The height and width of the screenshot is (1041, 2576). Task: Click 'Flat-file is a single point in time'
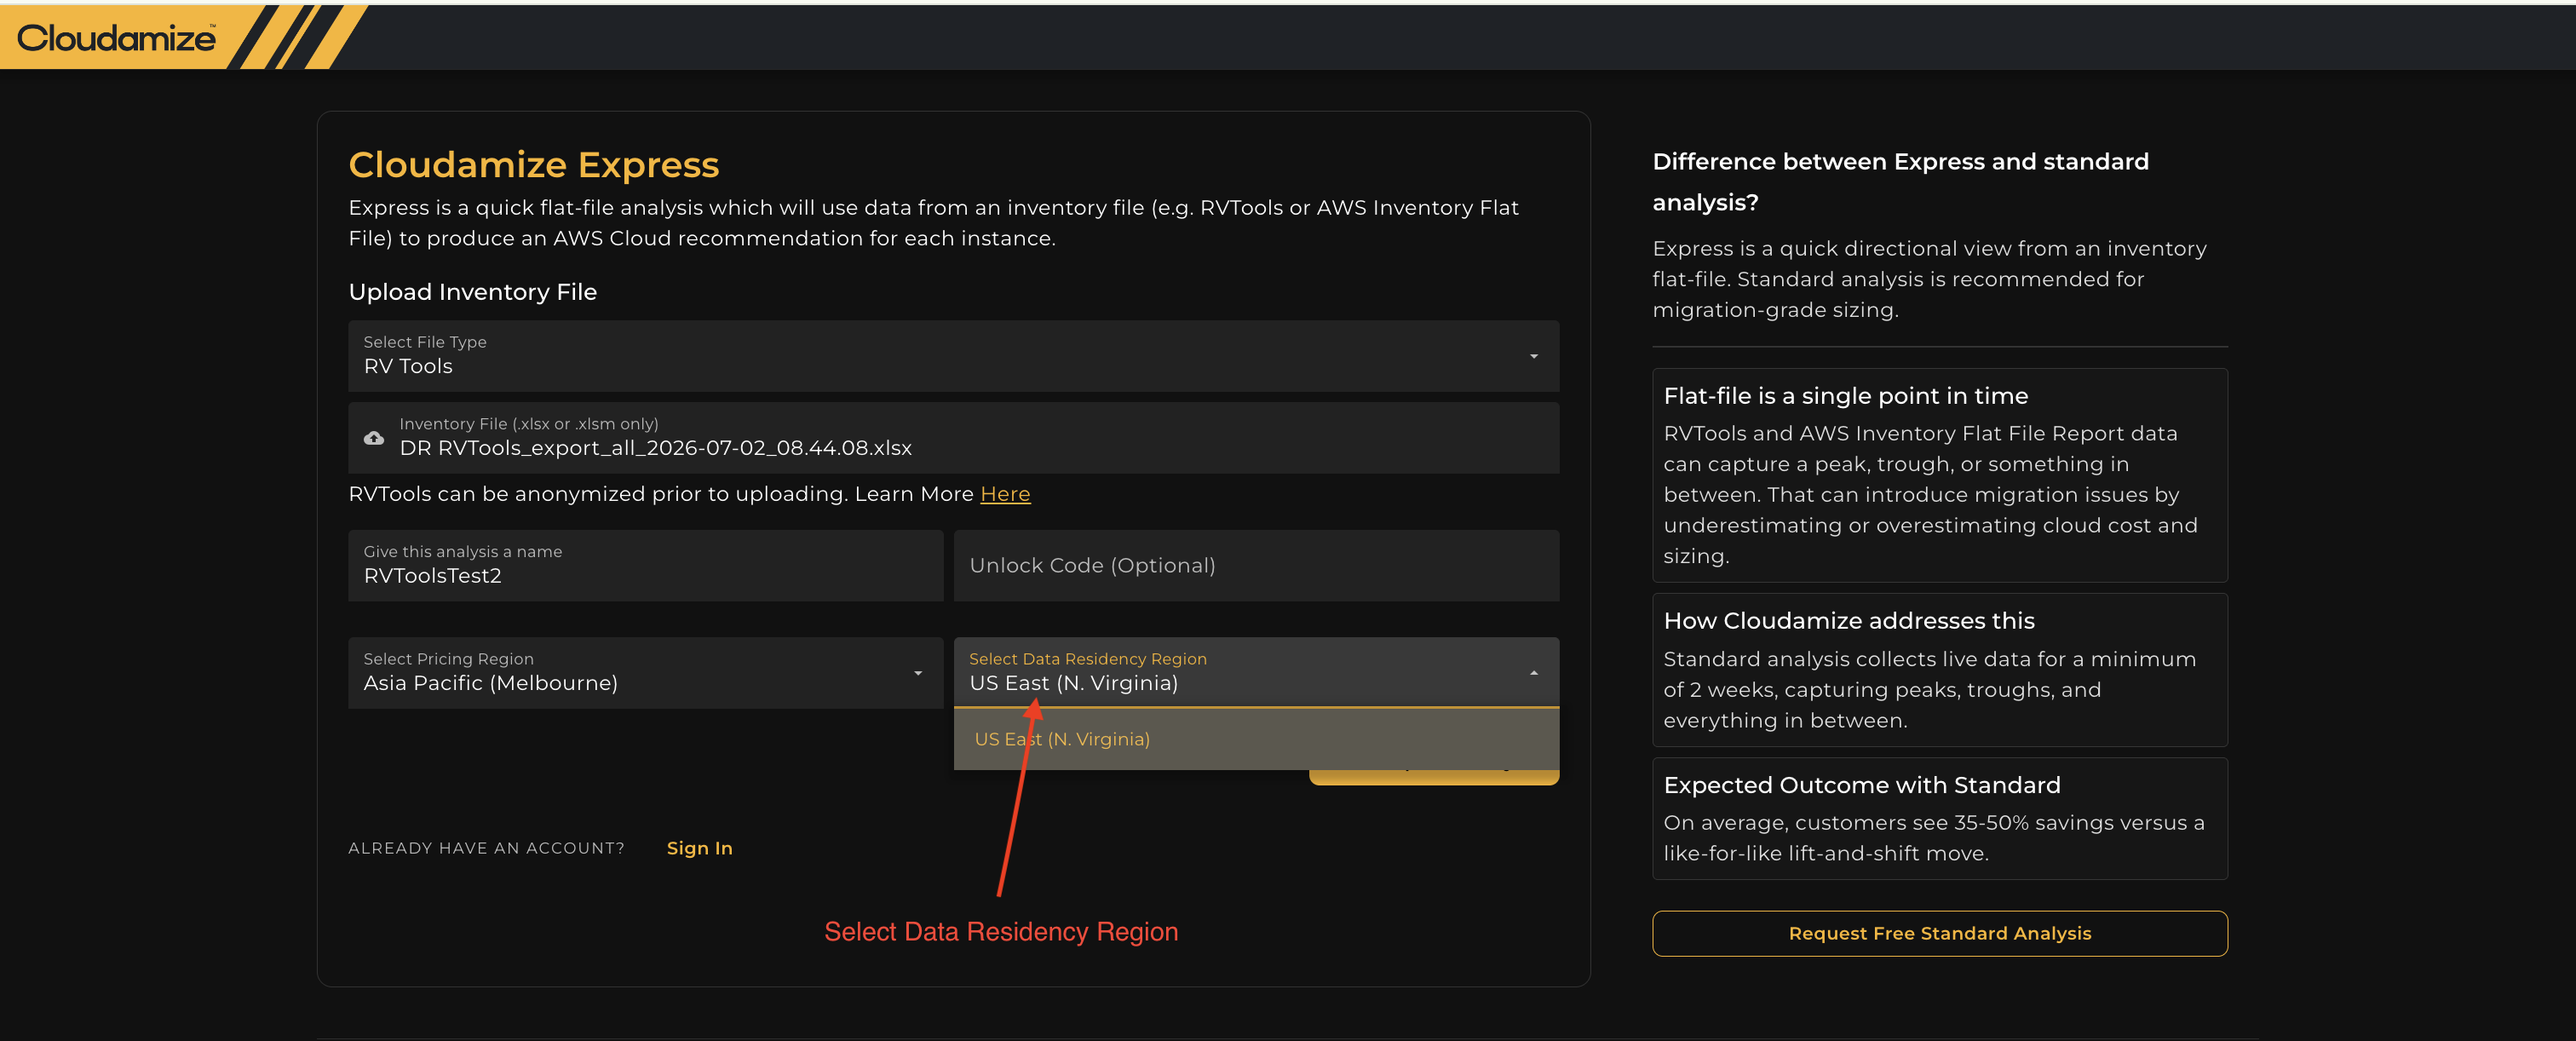tap(1845, 396)
